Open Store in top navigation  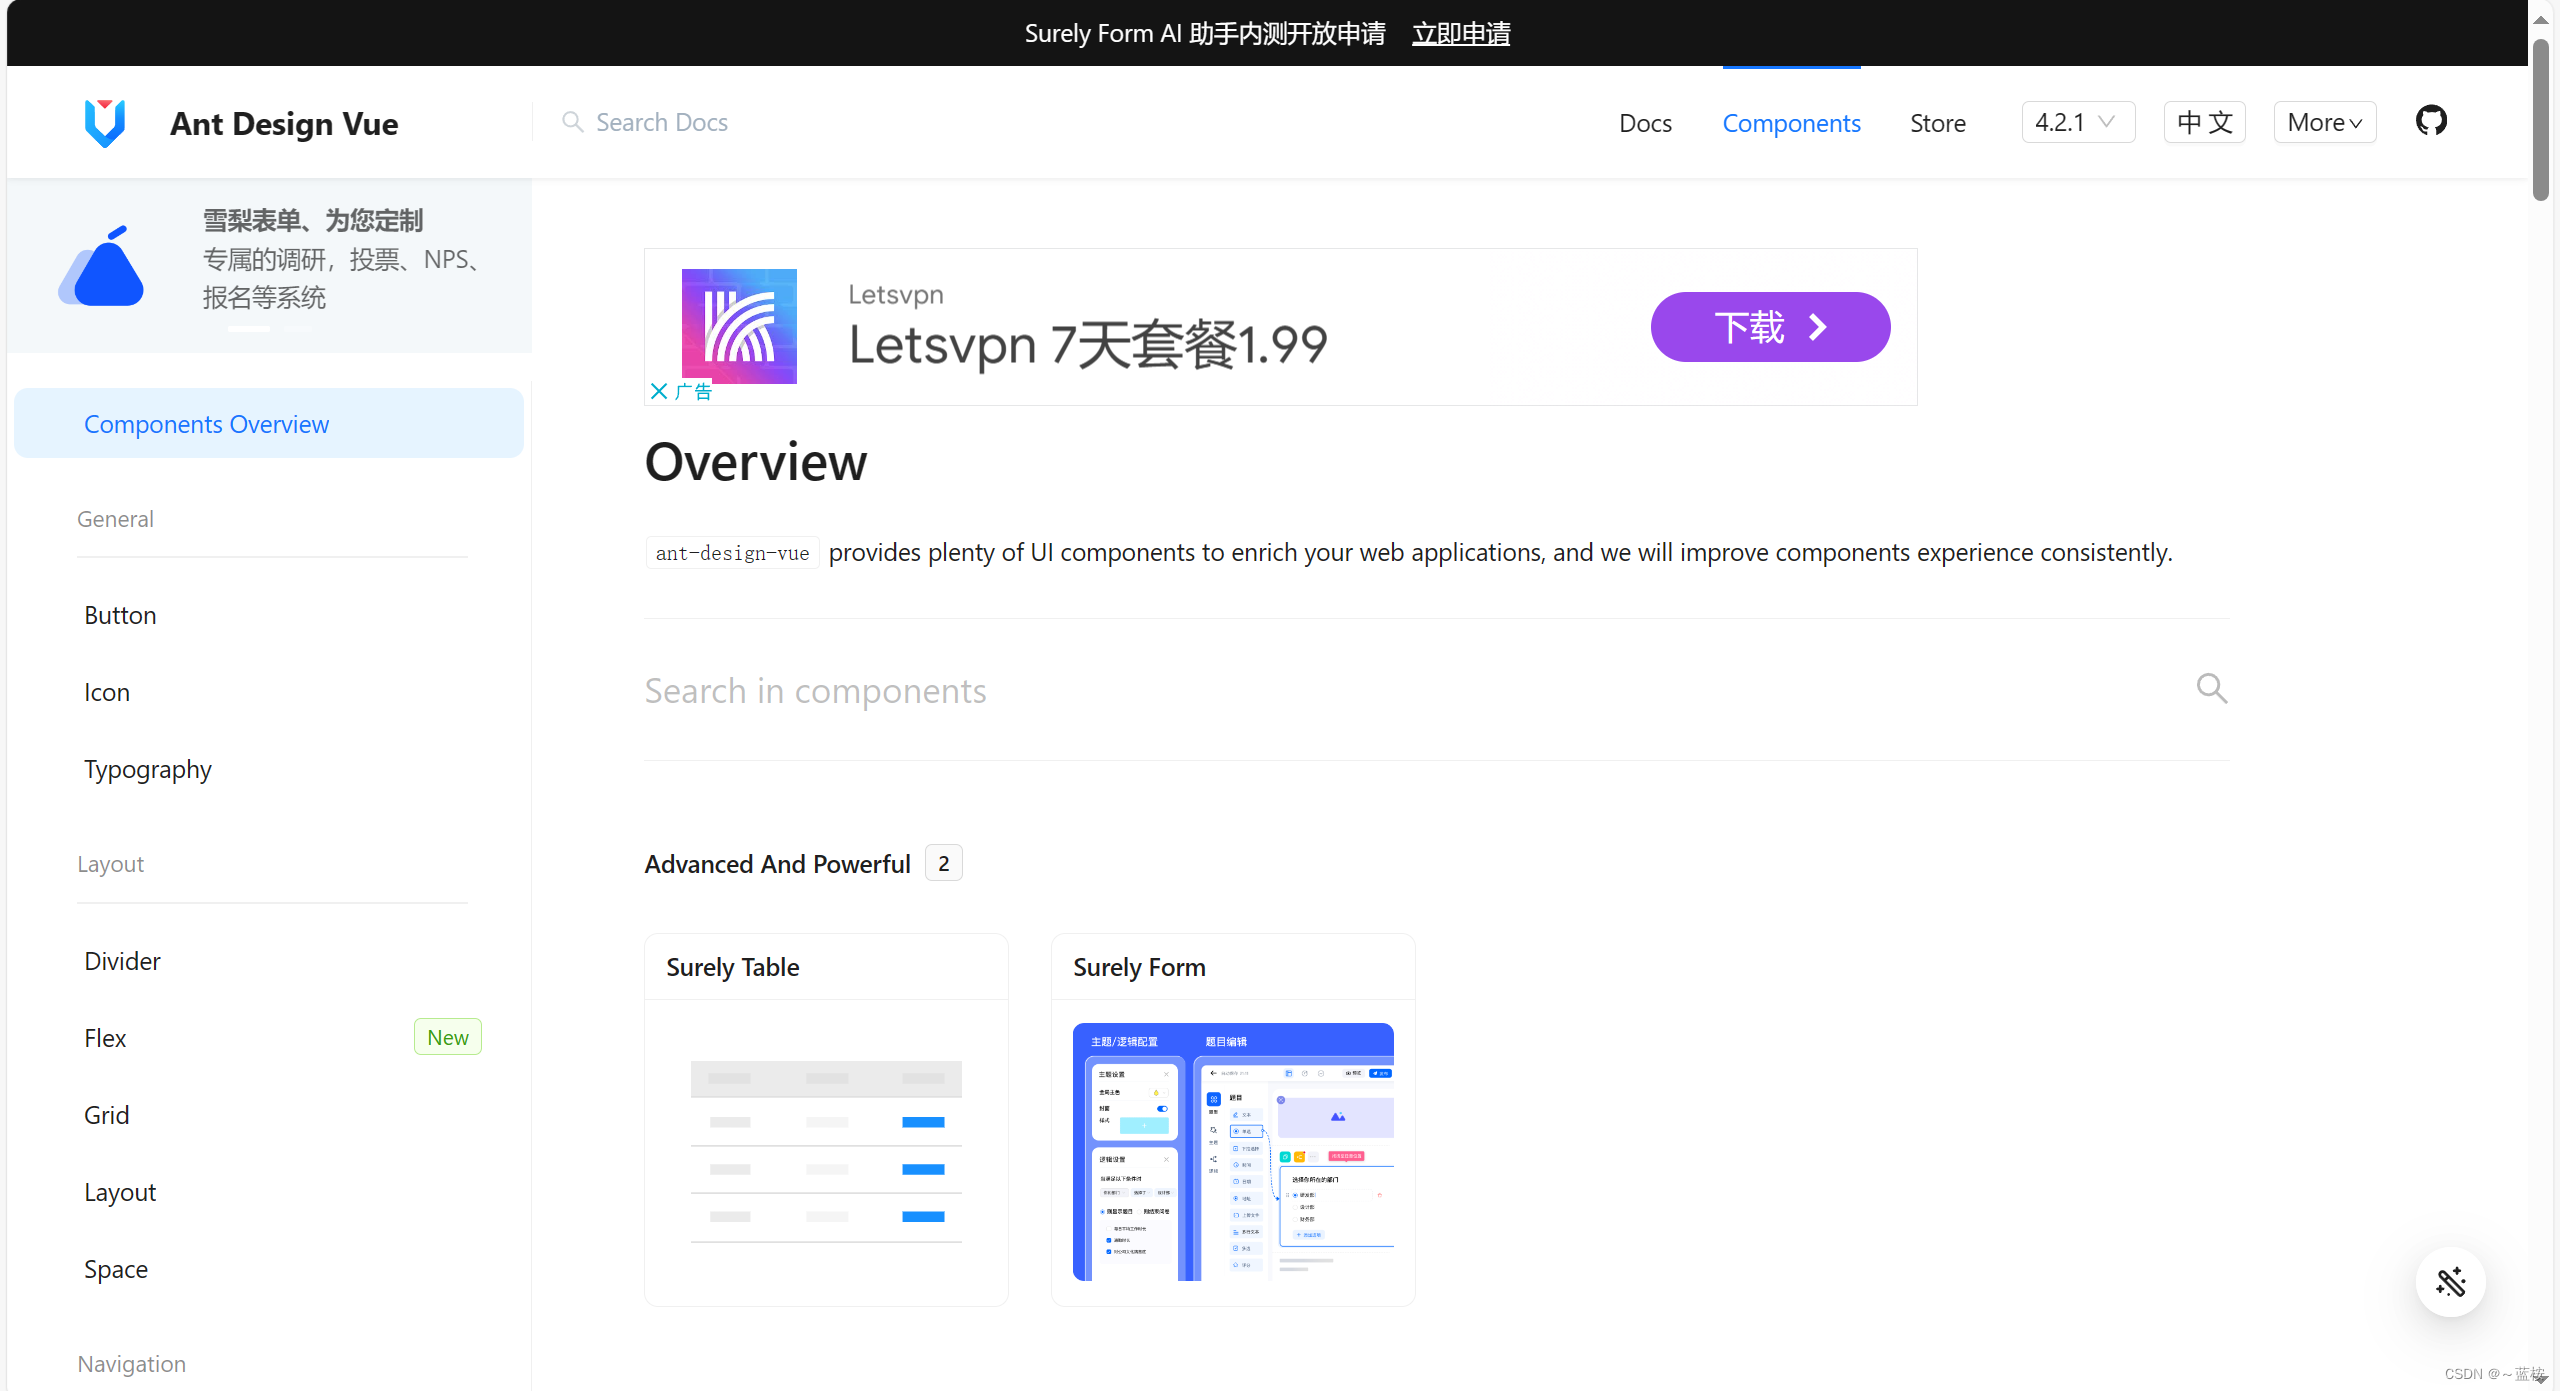coord(1937,123)
